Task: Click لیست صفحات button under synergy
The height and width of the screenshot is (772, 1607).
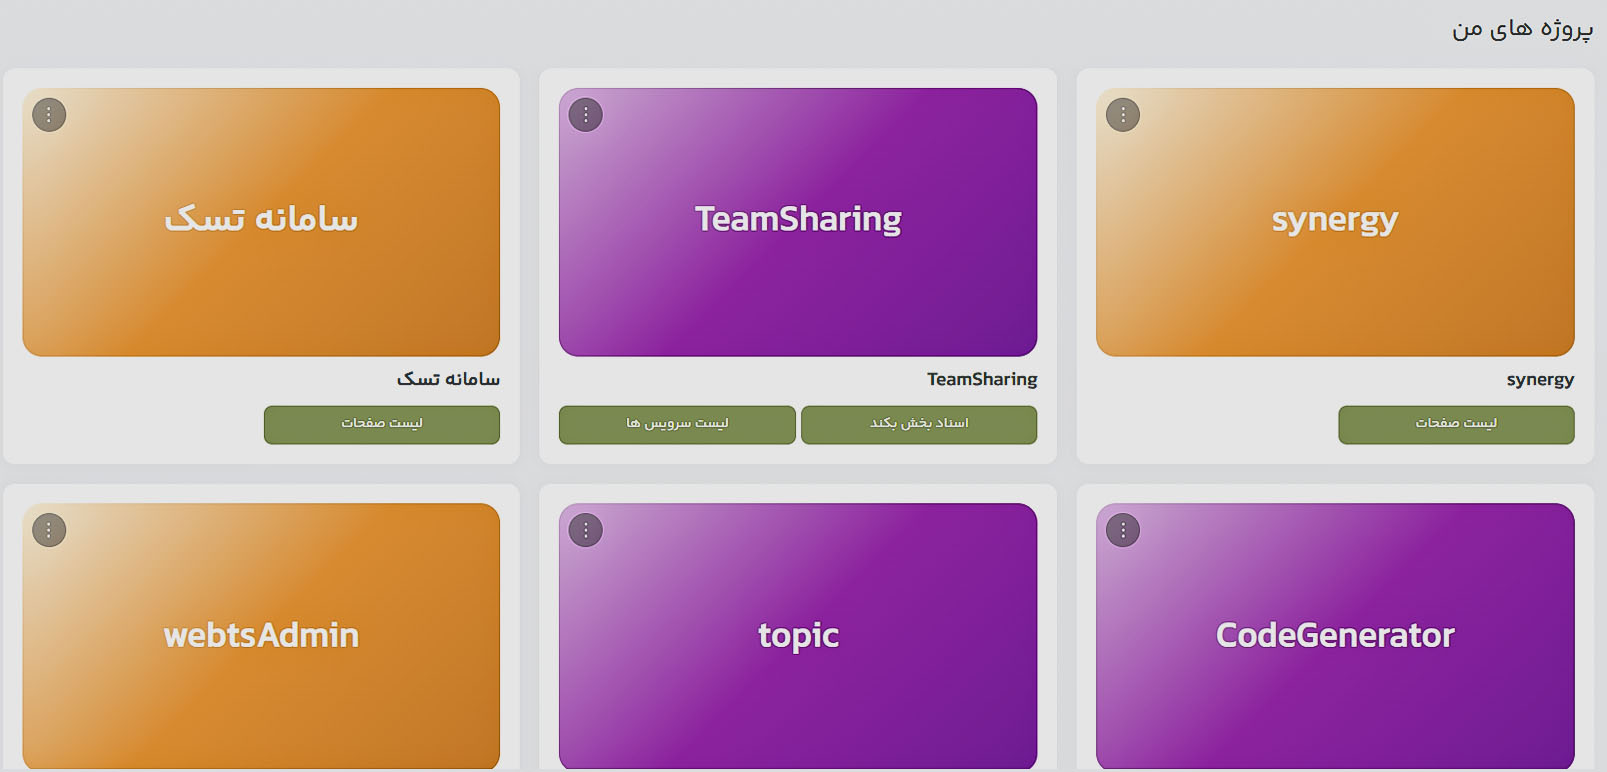Action: pos(1456,424)
